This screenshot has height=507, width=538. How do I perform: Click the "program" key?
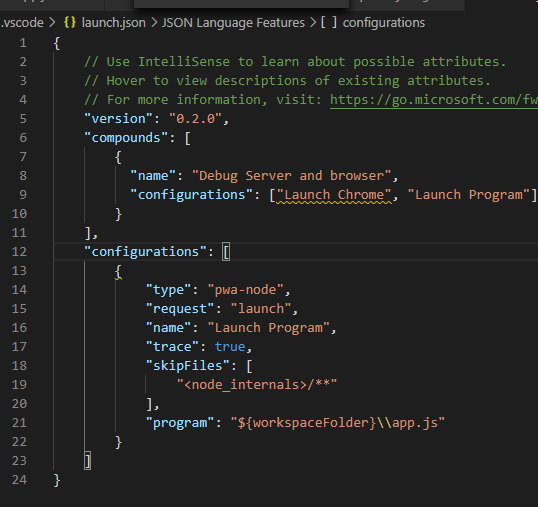click(180, 423)
